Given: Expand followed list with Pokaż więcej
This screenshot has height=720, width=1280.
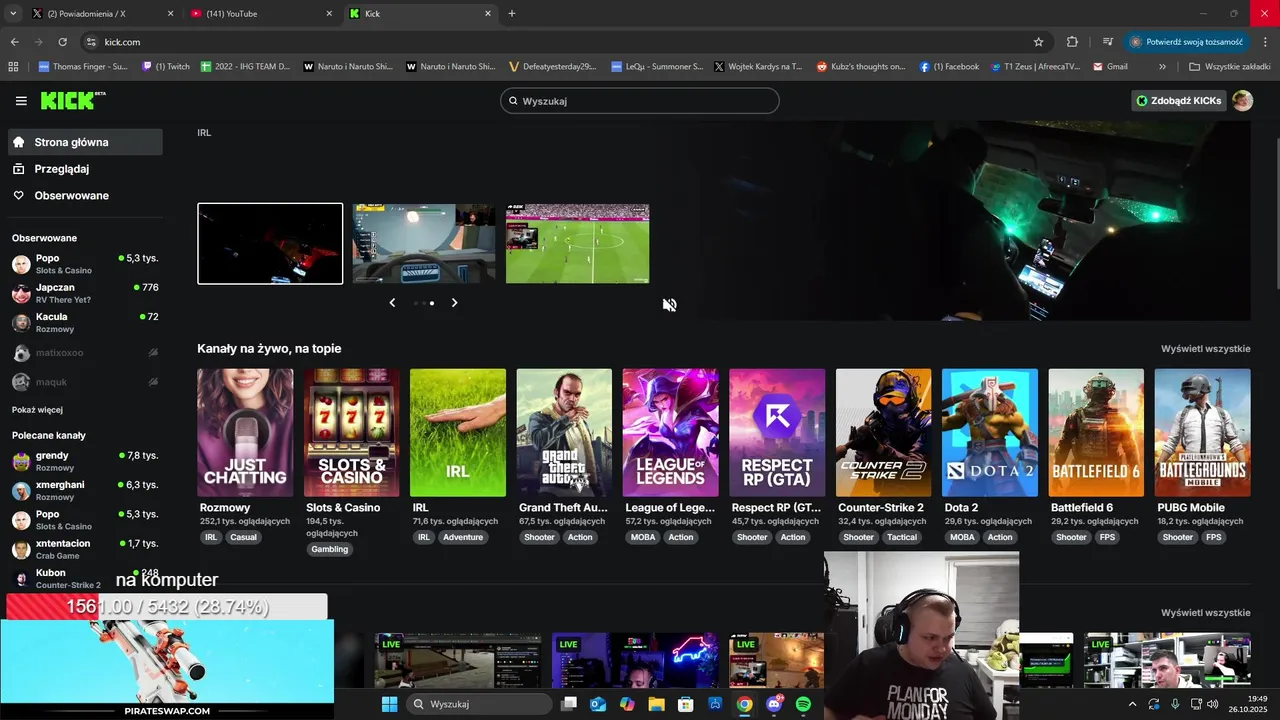Looking at the screenshot, I should (37, 410).
